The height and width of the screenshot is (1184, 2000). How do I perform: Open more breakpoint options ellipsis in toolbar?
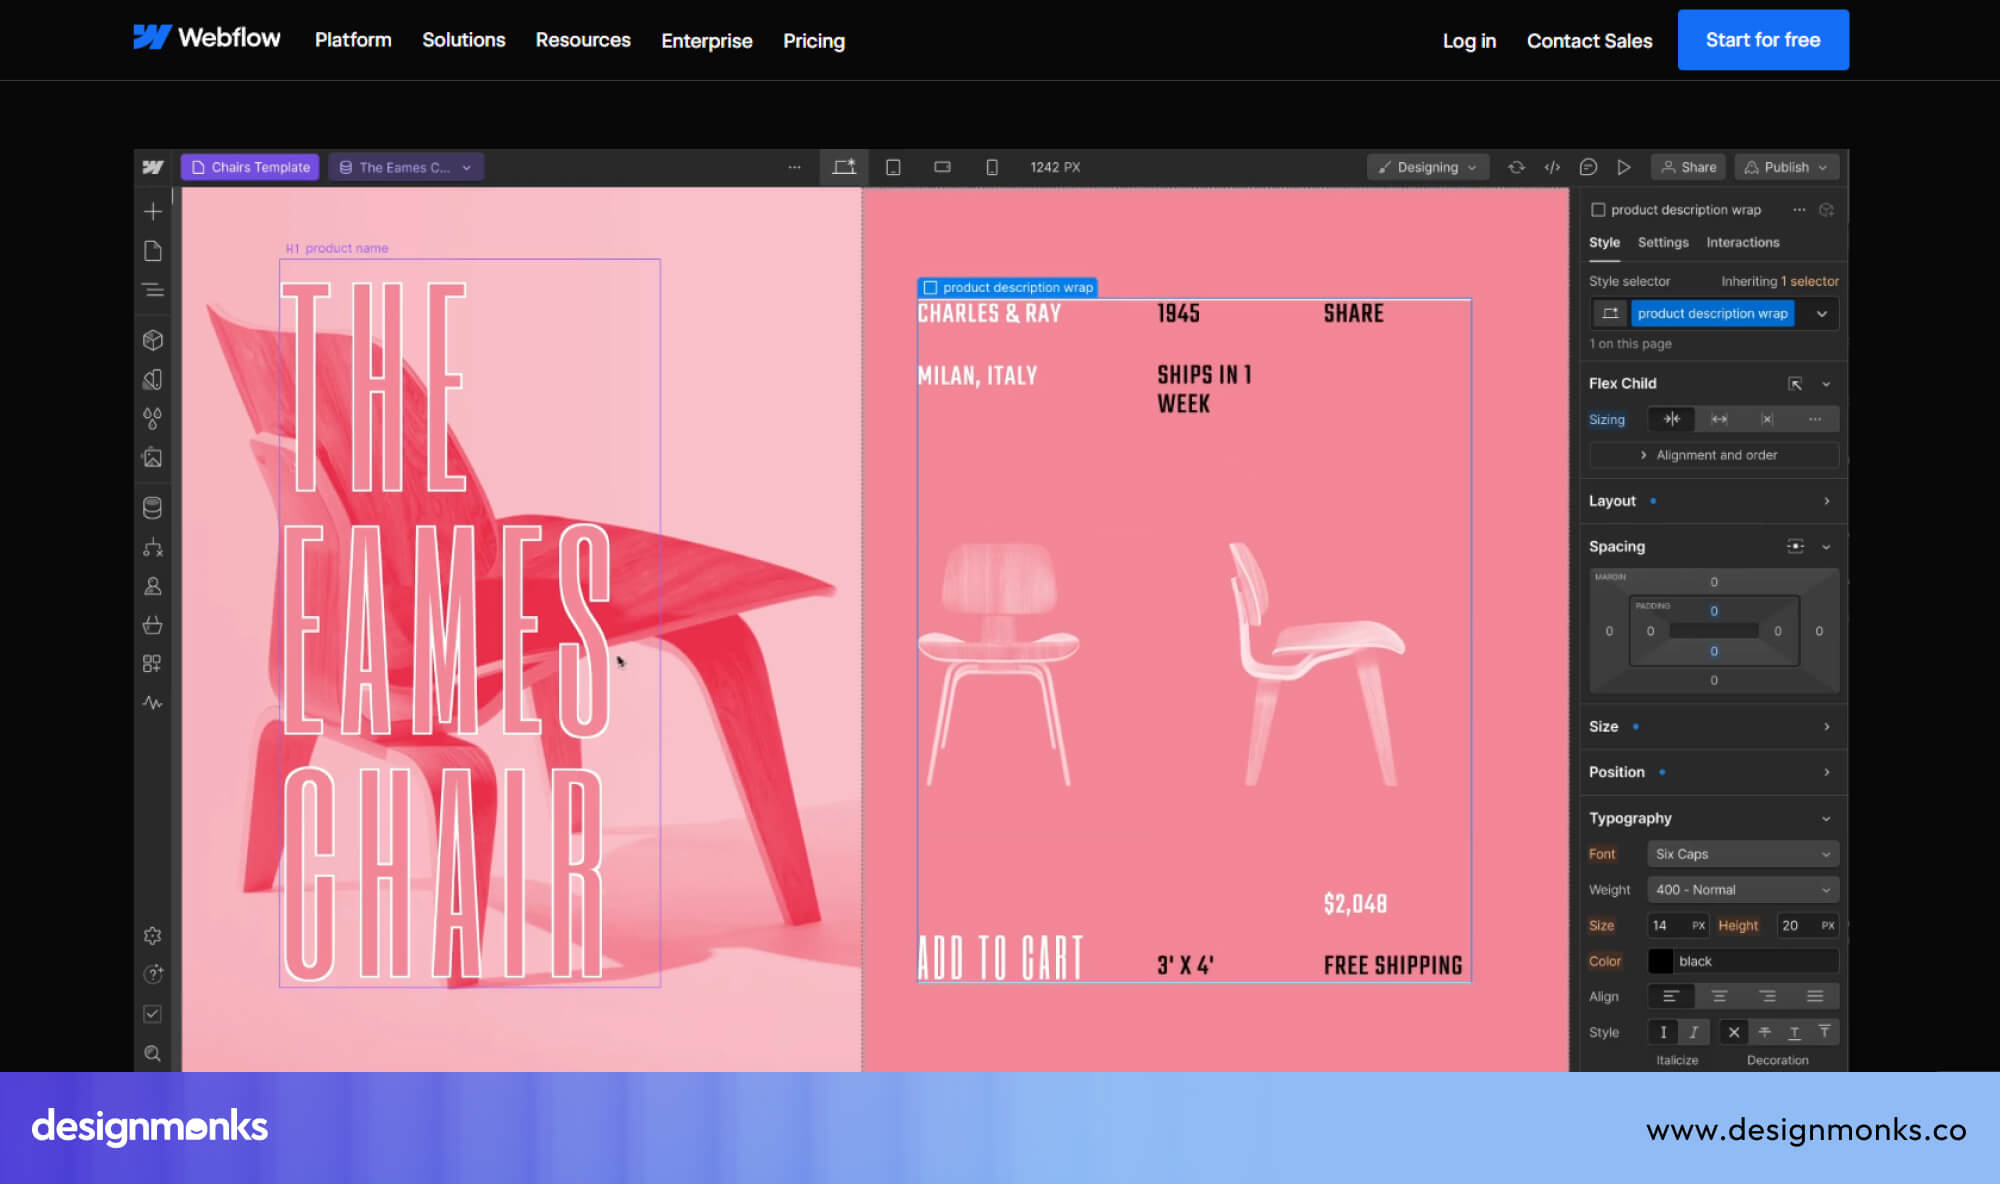(x=794, y=167)
